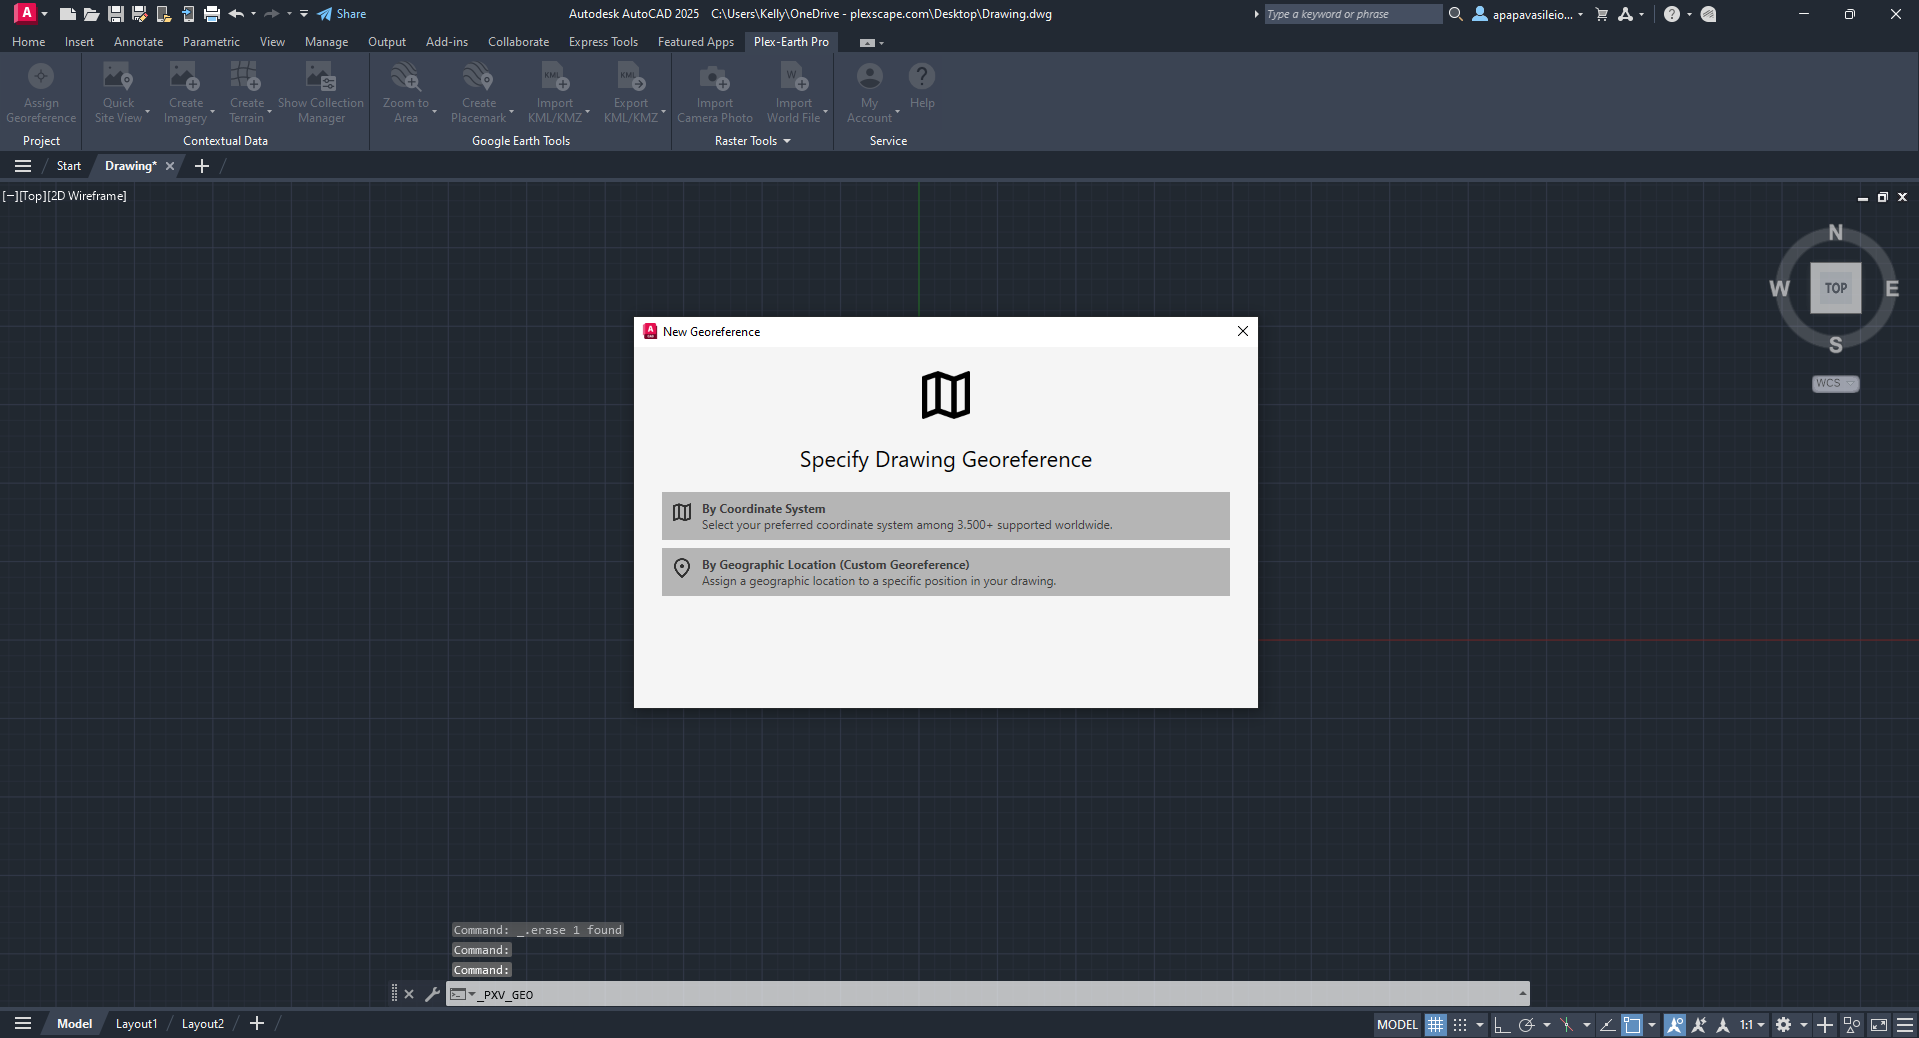Open the Help question mark icon

1671,14
